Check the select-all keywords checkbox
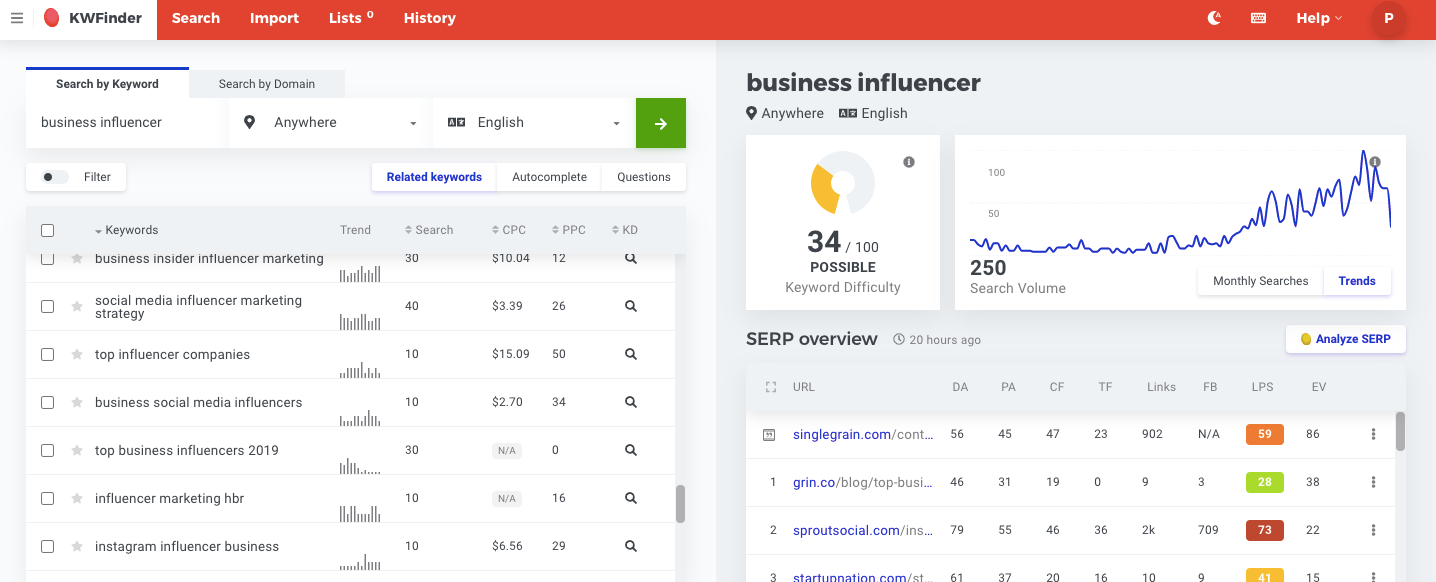The height and width of the screenshot is (582, 1436). (x=47, y=230)
